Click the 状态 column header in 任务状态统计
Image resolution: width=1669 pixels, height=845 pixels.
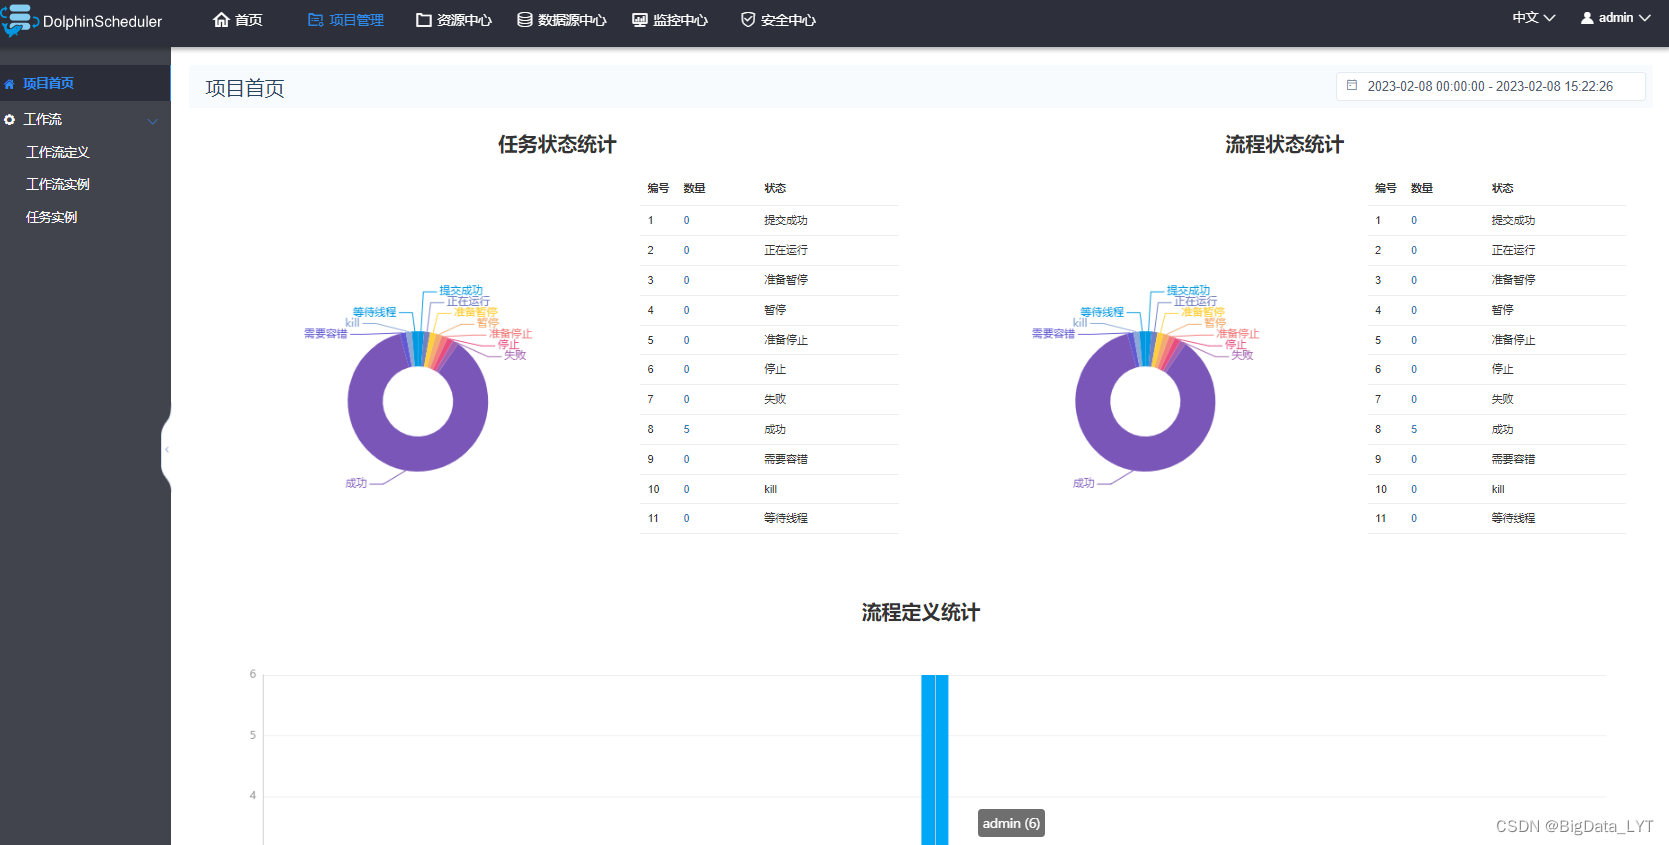coord(775,188)
